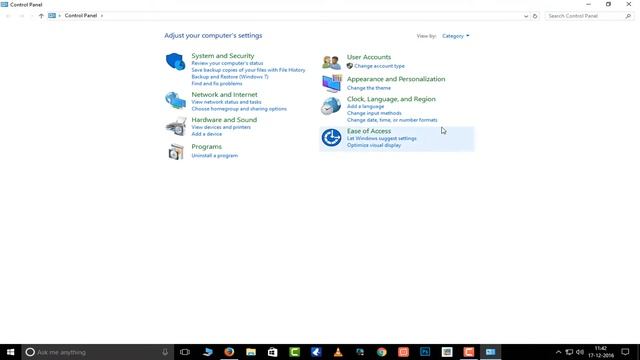Expand the address bar history dropdown
Viewport: 640px width, 360px height.
click(526, 16)
